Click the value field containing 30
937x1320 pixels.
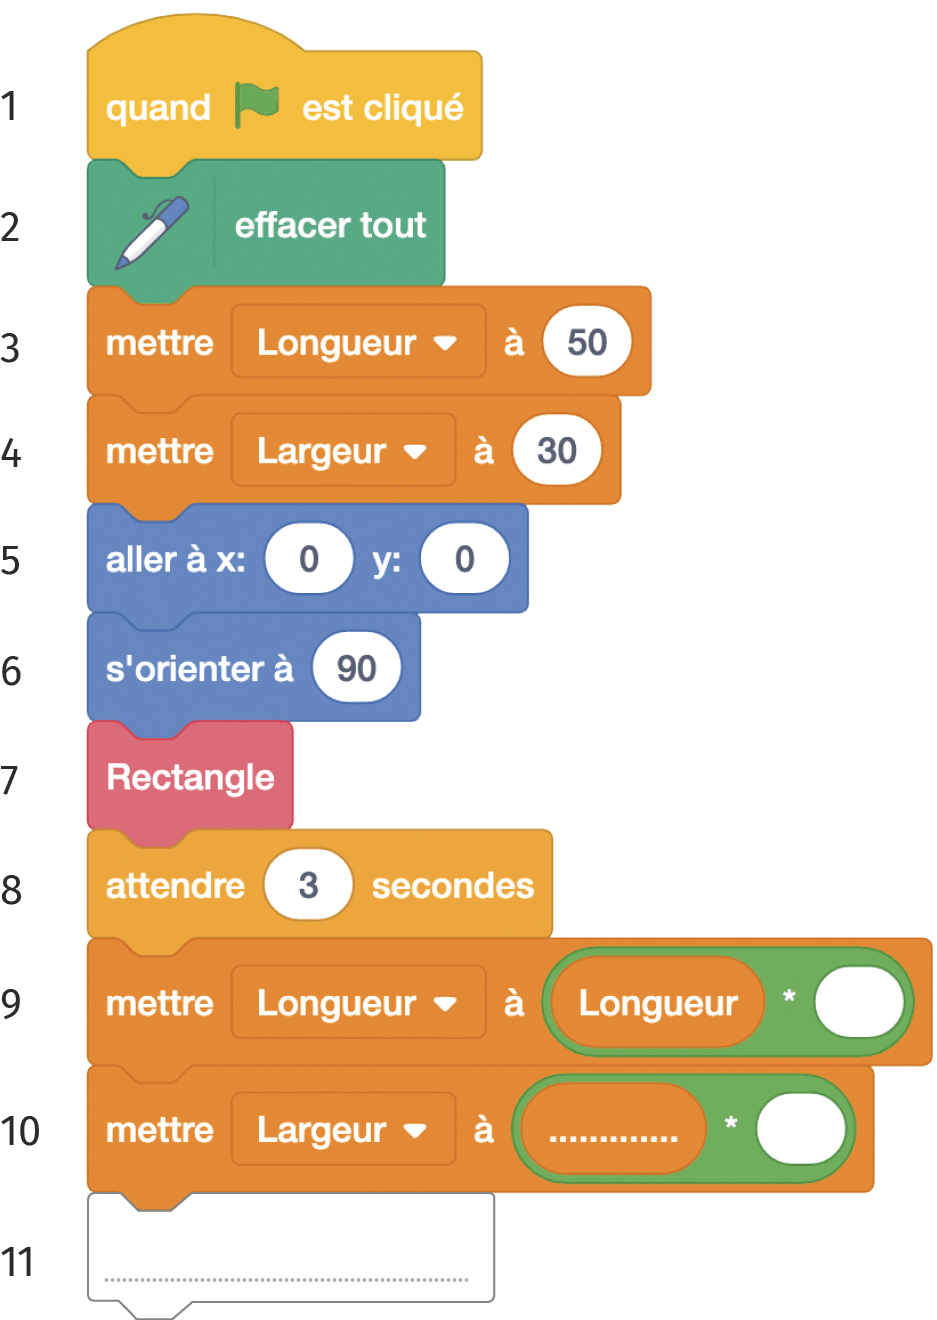[x=557, y=451]
